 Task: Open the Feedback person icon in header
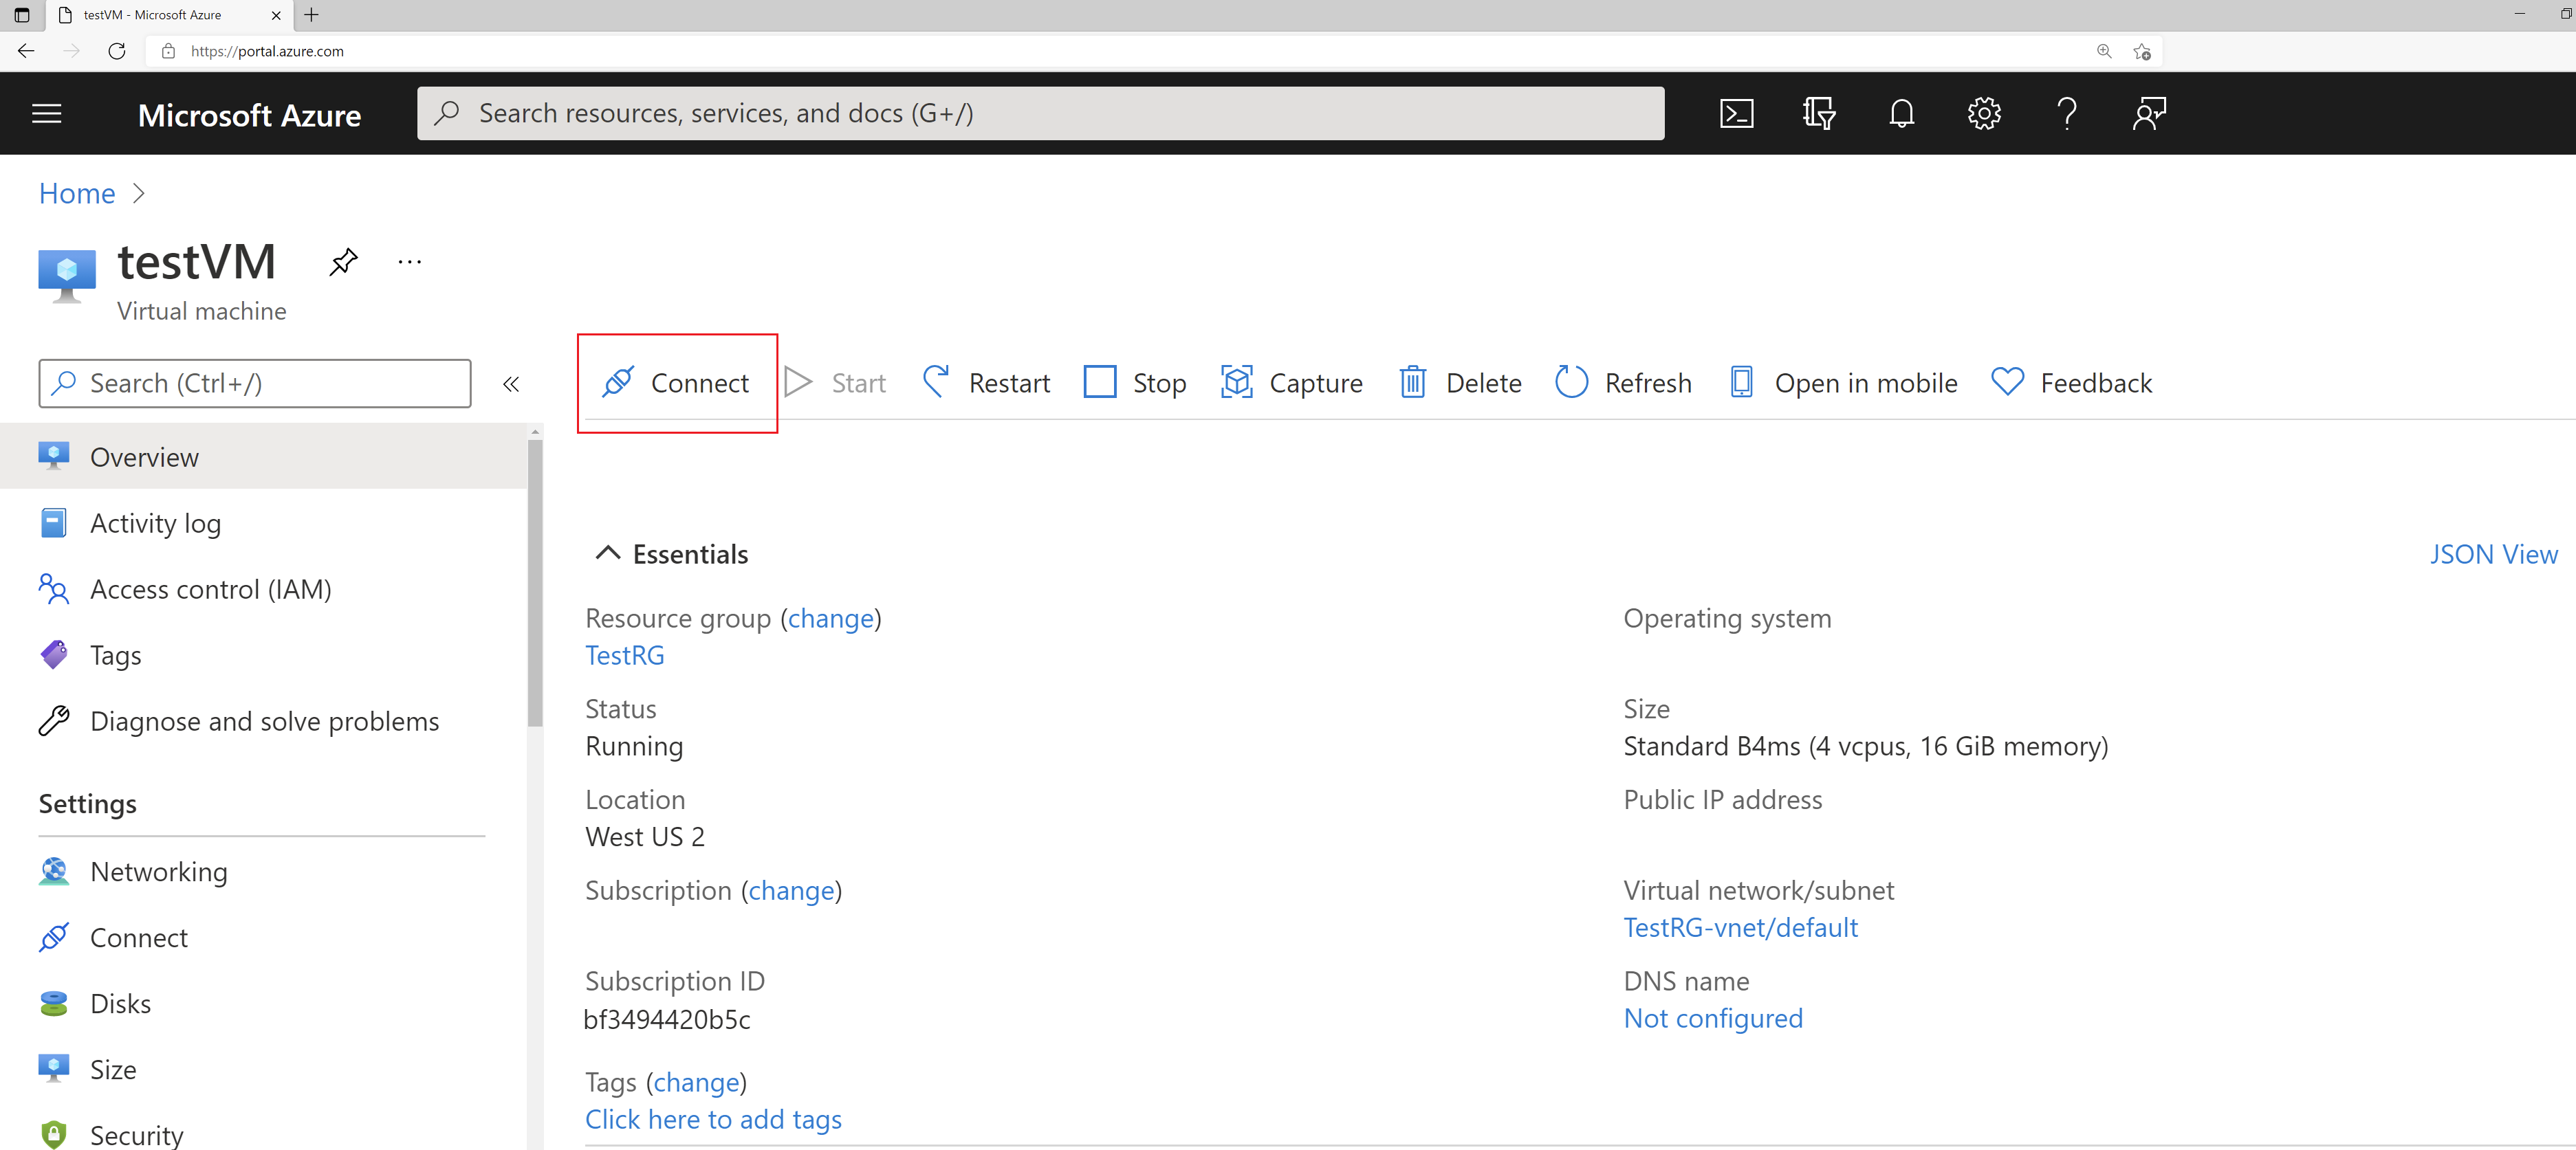pyautogui.click(x=2149, y=114)
